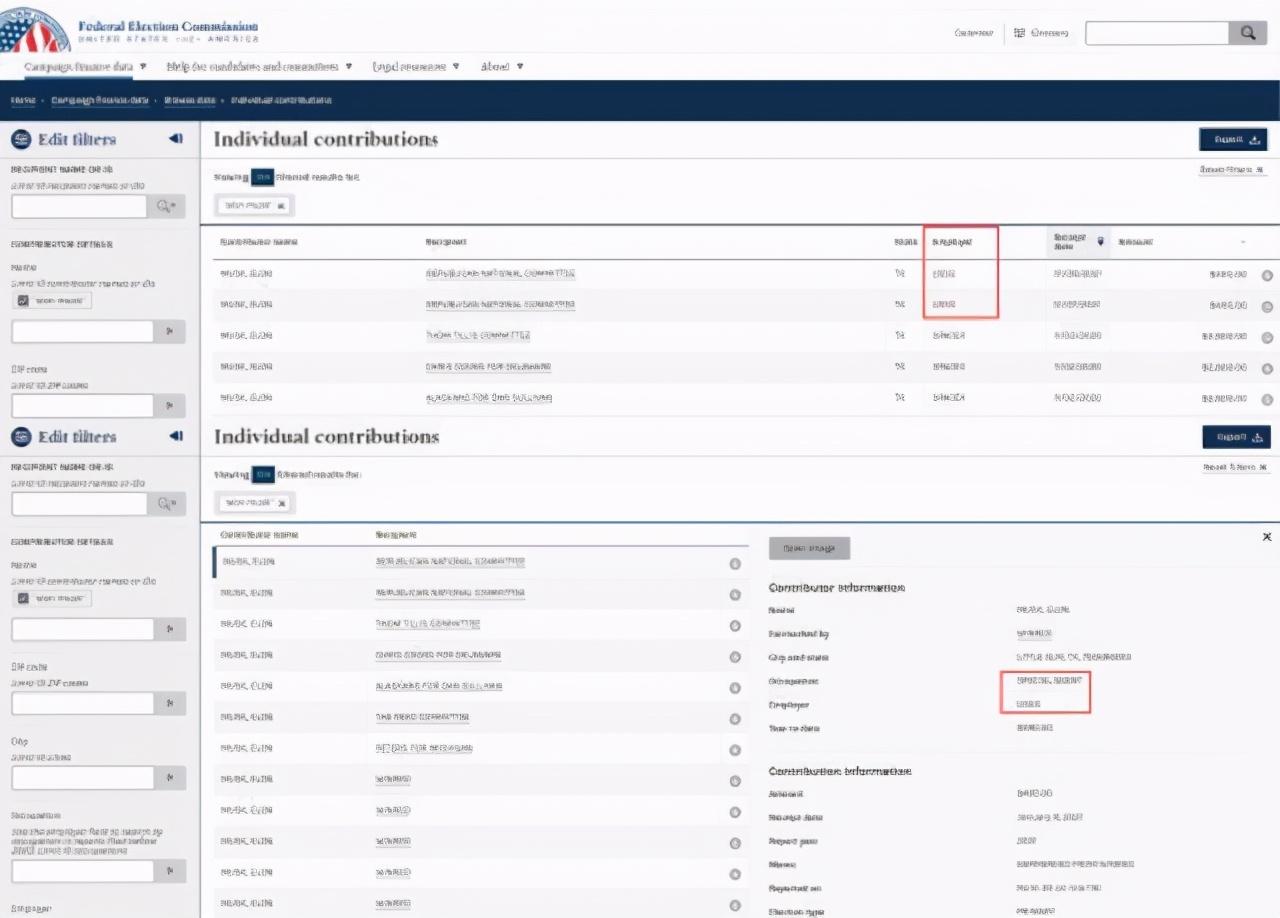
Task: Collapse the topmost Edit filters panel arrow
Action: pyautogui.click(x=176, y=139)
